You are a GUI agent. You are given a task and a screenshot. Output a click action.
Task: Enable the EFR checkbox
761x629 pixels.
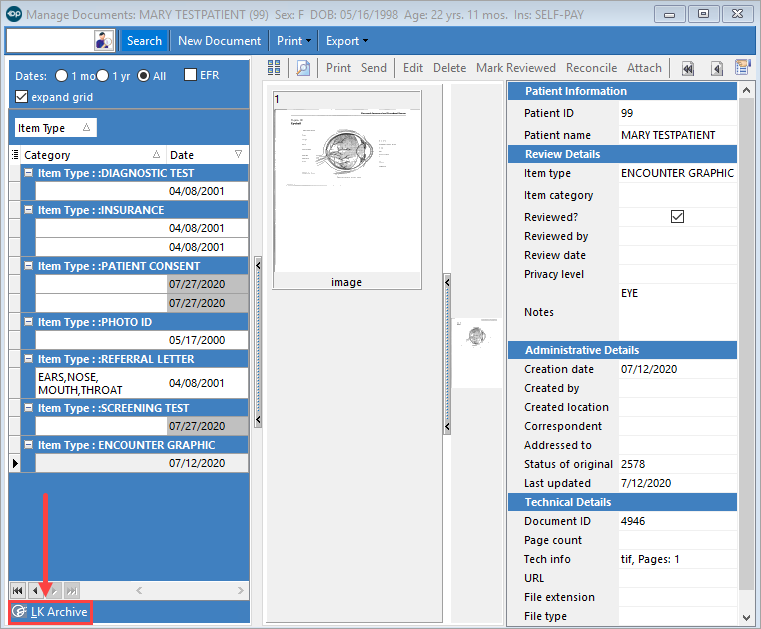point(190,75)
